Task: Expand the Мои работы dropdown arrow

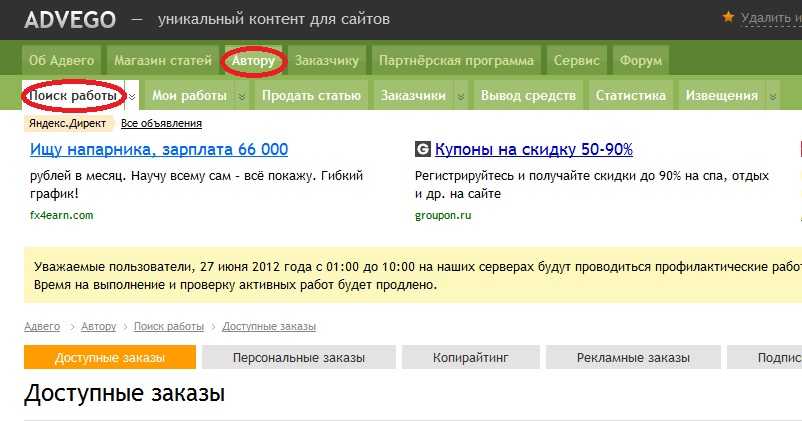Action: pyautogui.click(x=242, y=96)
